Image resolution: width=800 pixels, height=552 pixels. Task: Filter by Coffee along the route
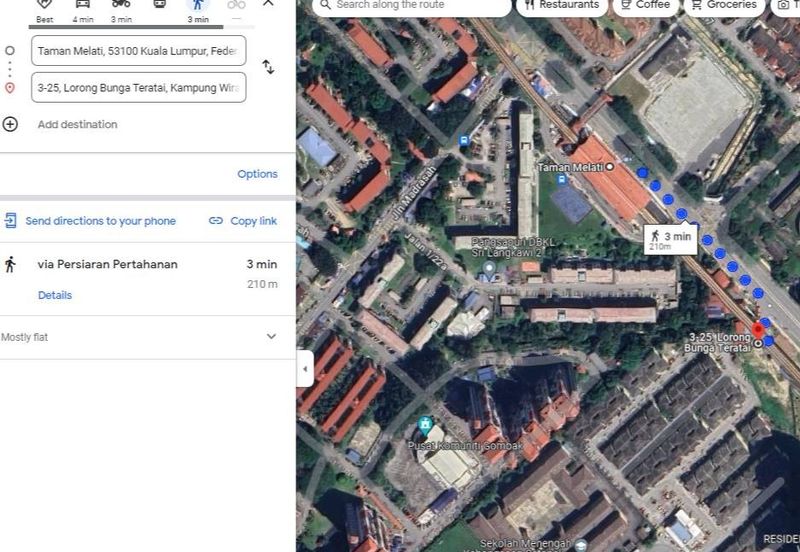pos(643,6)
